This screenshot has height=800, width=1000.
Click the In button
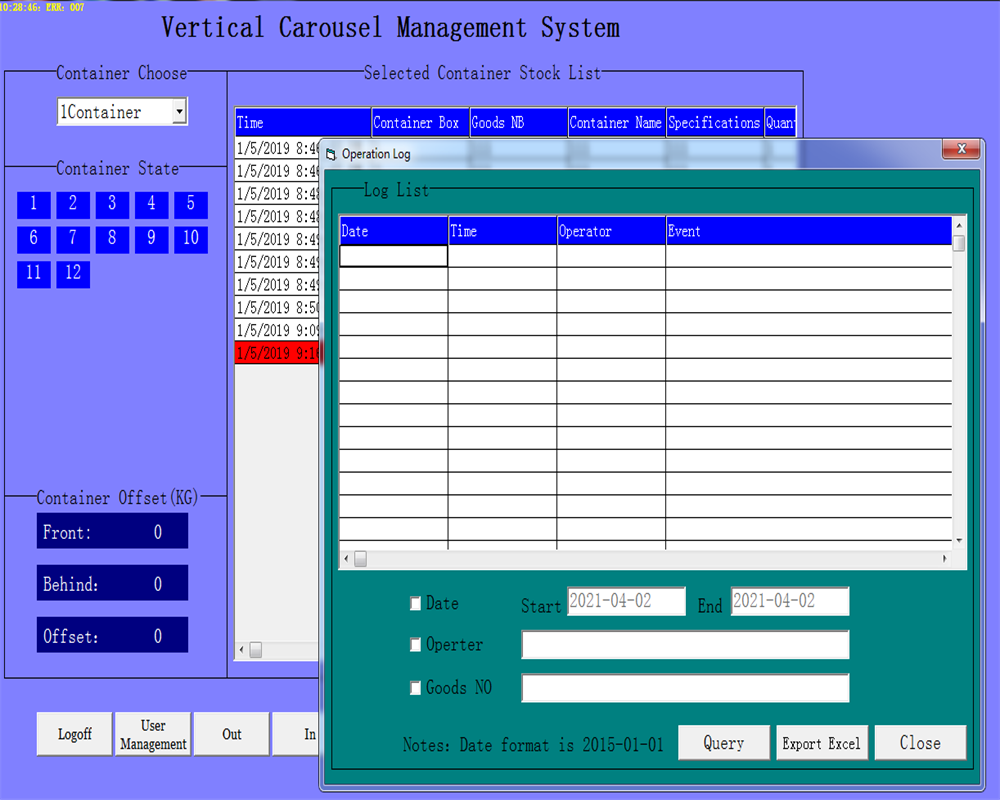(305, 733)
